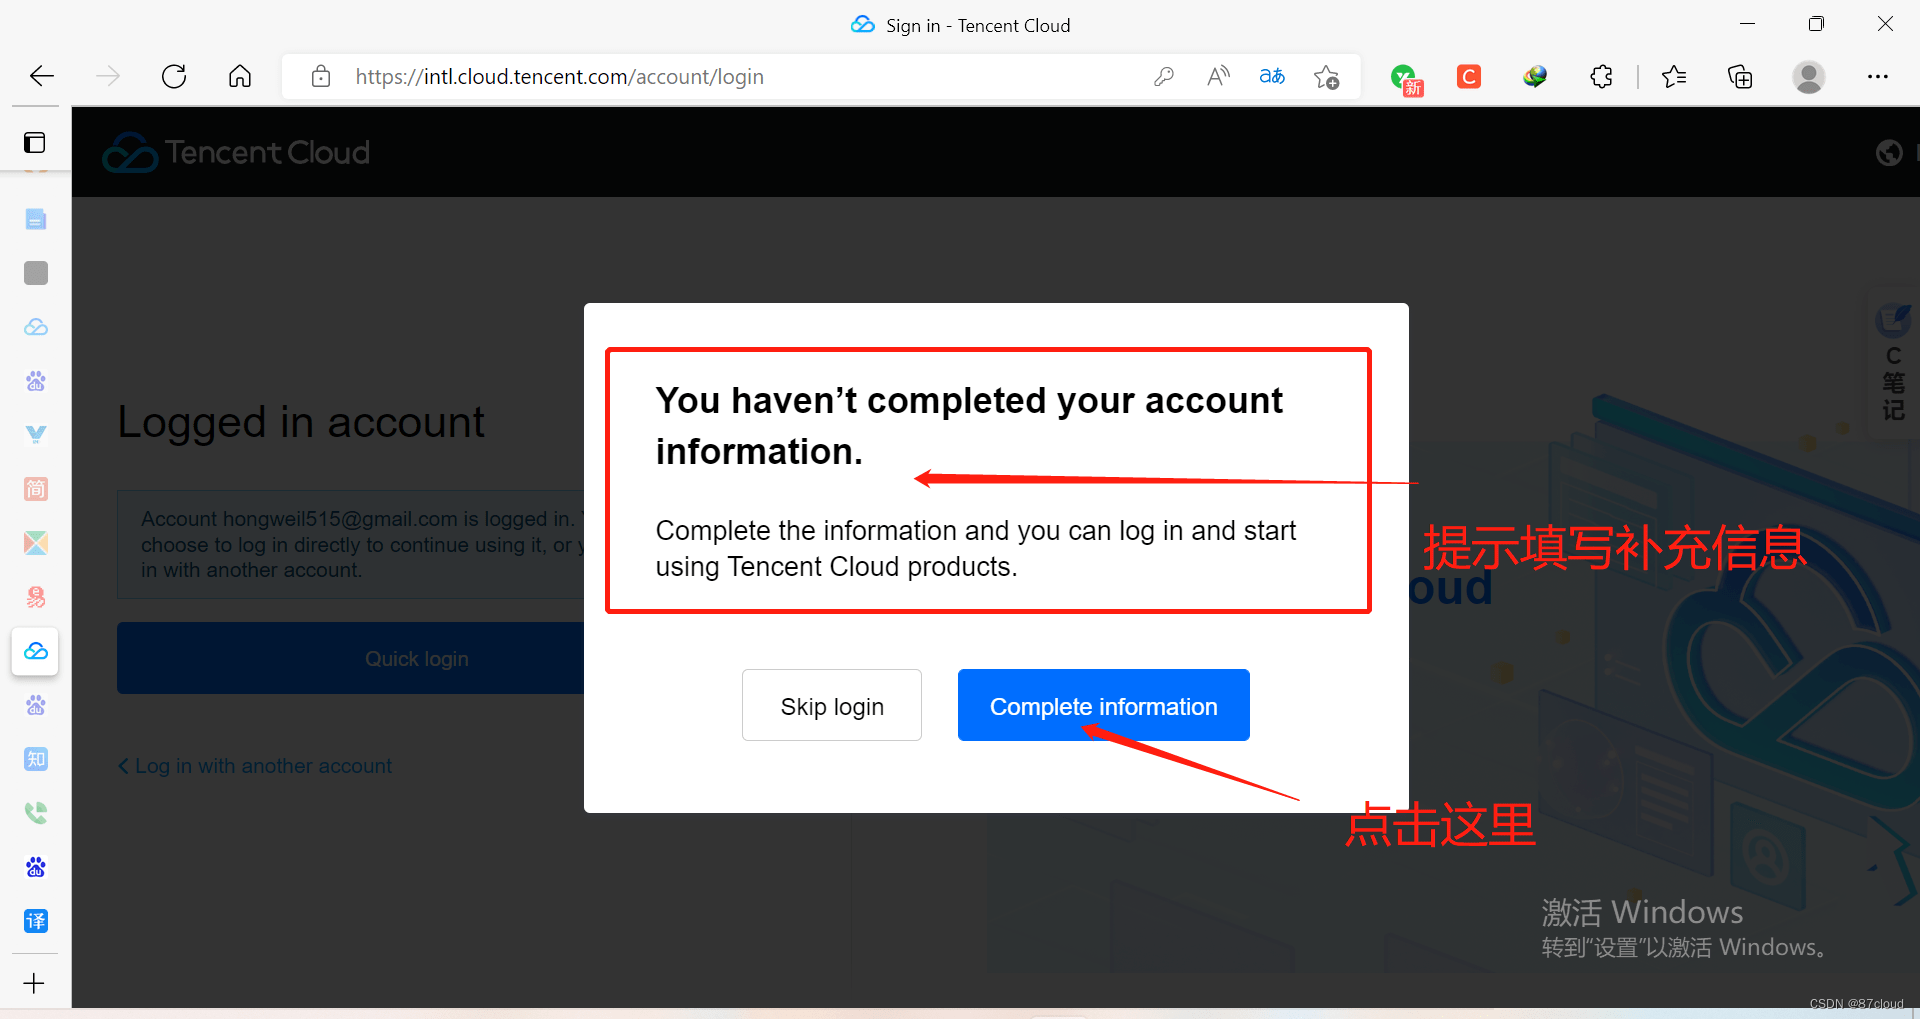Open the browser profile avatar

point(1808,76)
